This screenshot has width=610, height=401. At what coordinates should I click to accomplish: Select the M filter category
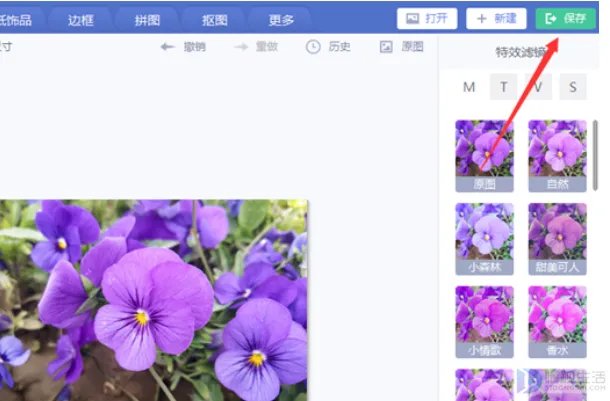[469, 87]
